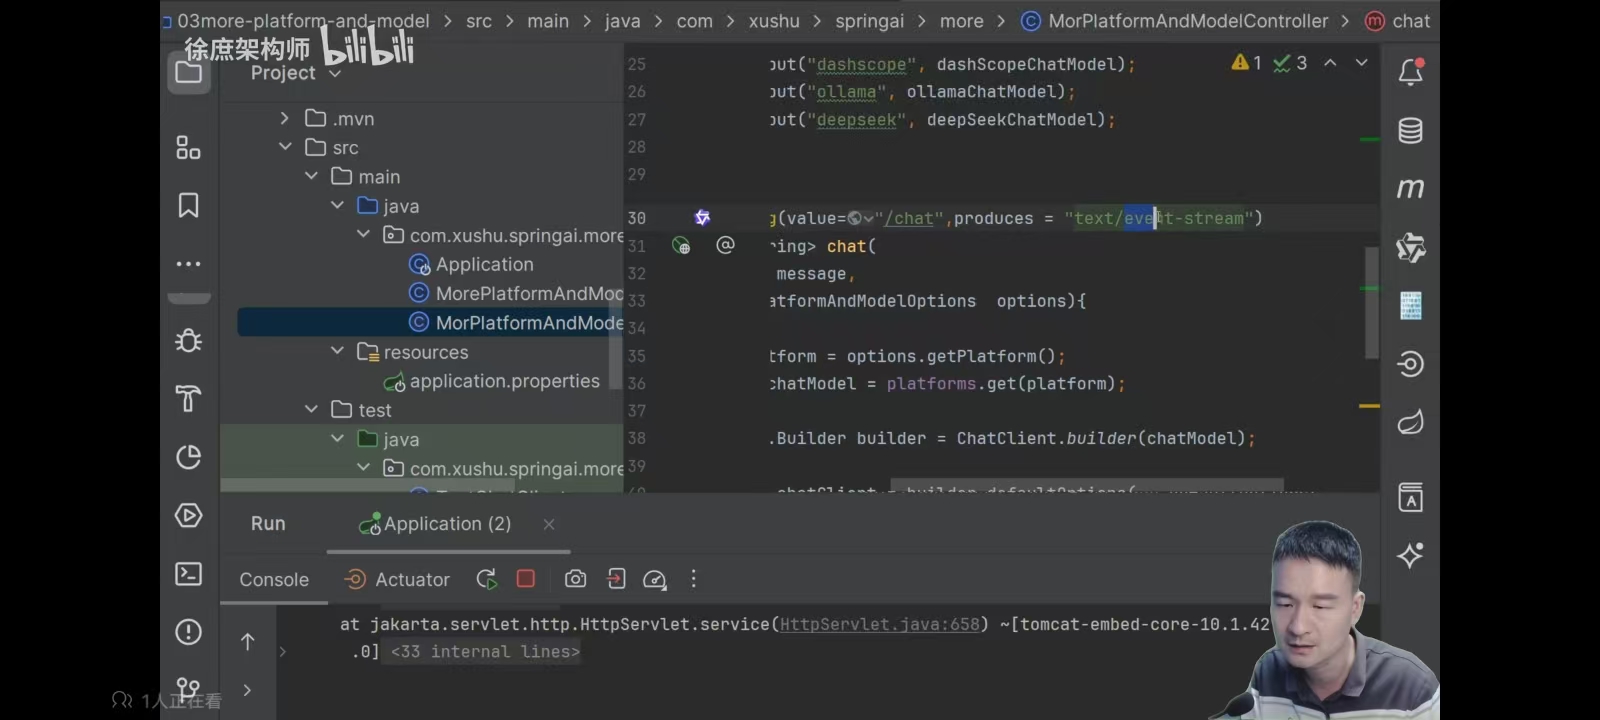Collapse the resources folder

click(x=337, y=351)
